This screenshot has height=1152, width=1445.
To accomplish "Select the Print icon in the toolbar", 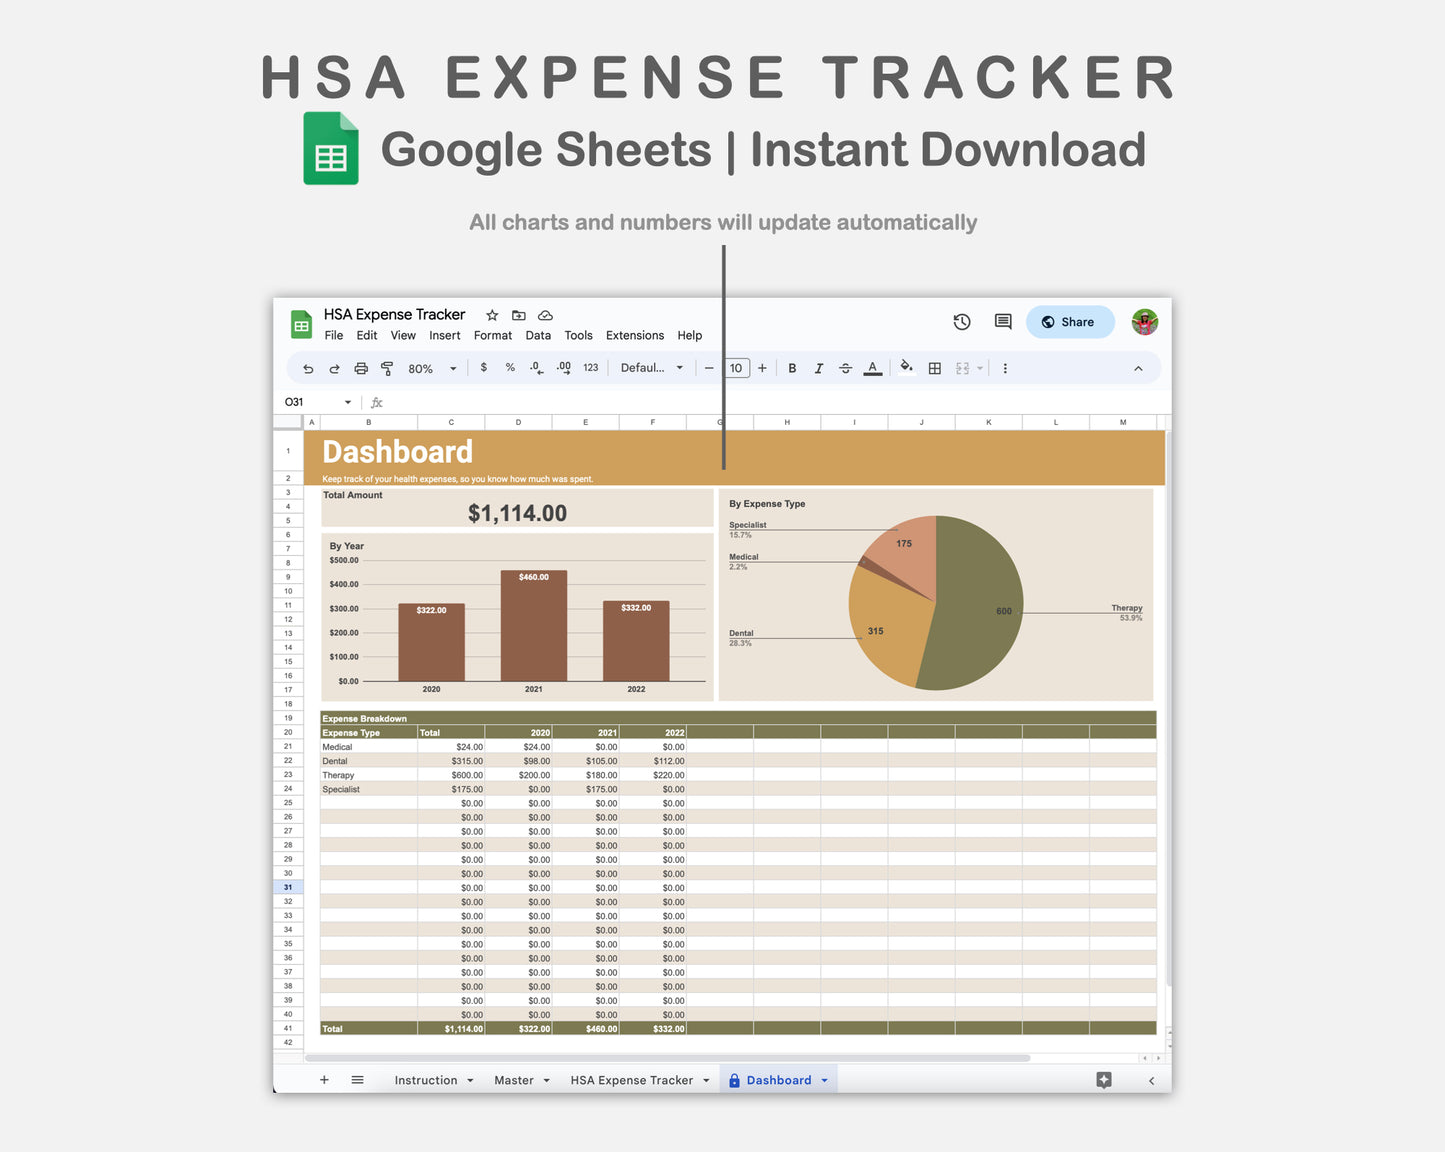I will coord(361,368).
